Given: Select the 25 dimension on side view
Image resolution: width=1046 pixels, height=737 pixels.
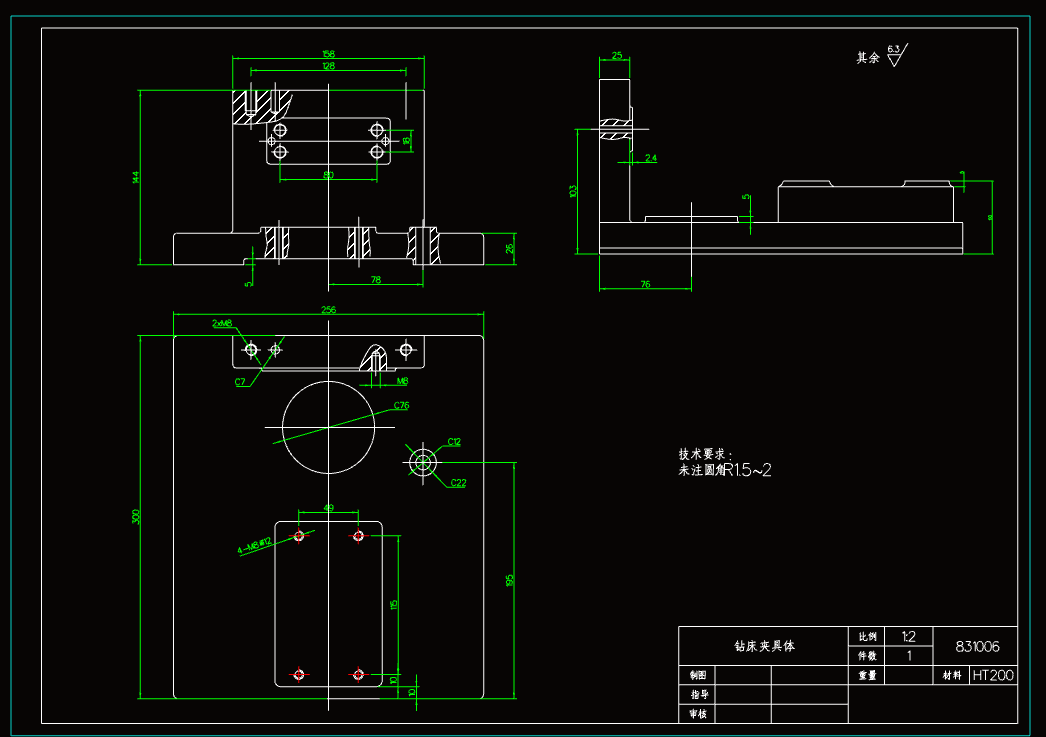Looking at the screenshot, I should tap(617, 55).
